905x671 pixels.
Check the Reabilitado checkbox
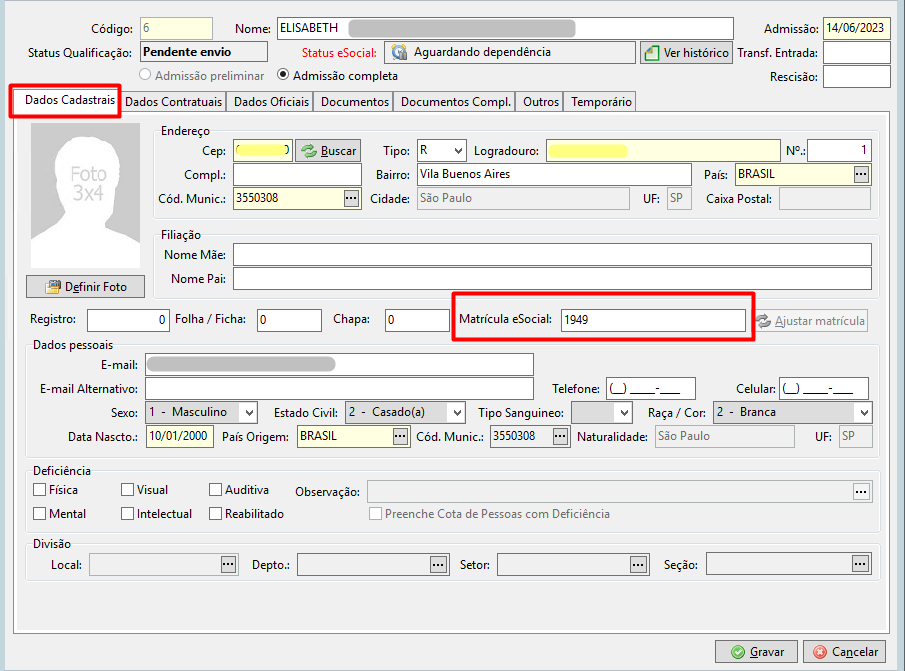(215, 513)
